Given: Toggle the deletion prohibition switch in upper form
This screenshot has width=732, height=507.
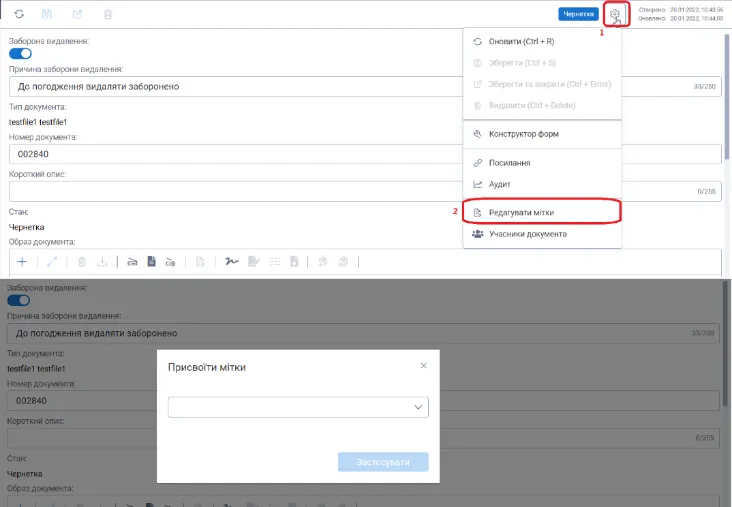Looking at the screenshot, I should click(20, 54).
